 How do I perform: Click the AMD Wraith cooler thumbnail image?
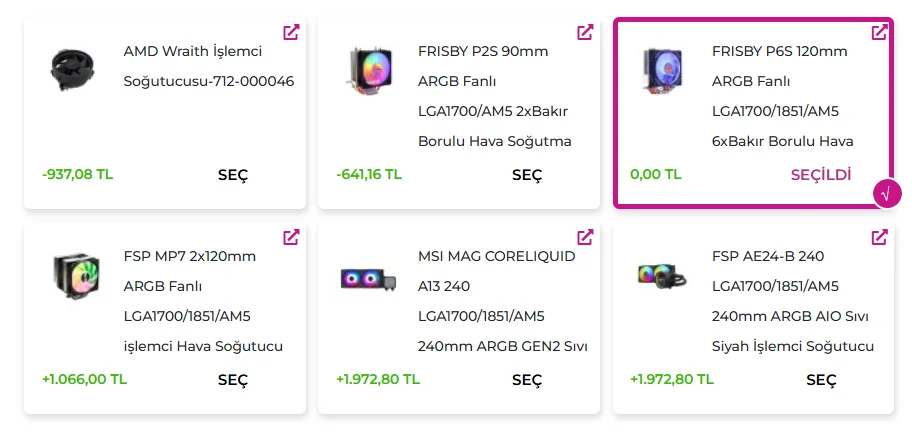pyautogui.click(x=72, y=70)
